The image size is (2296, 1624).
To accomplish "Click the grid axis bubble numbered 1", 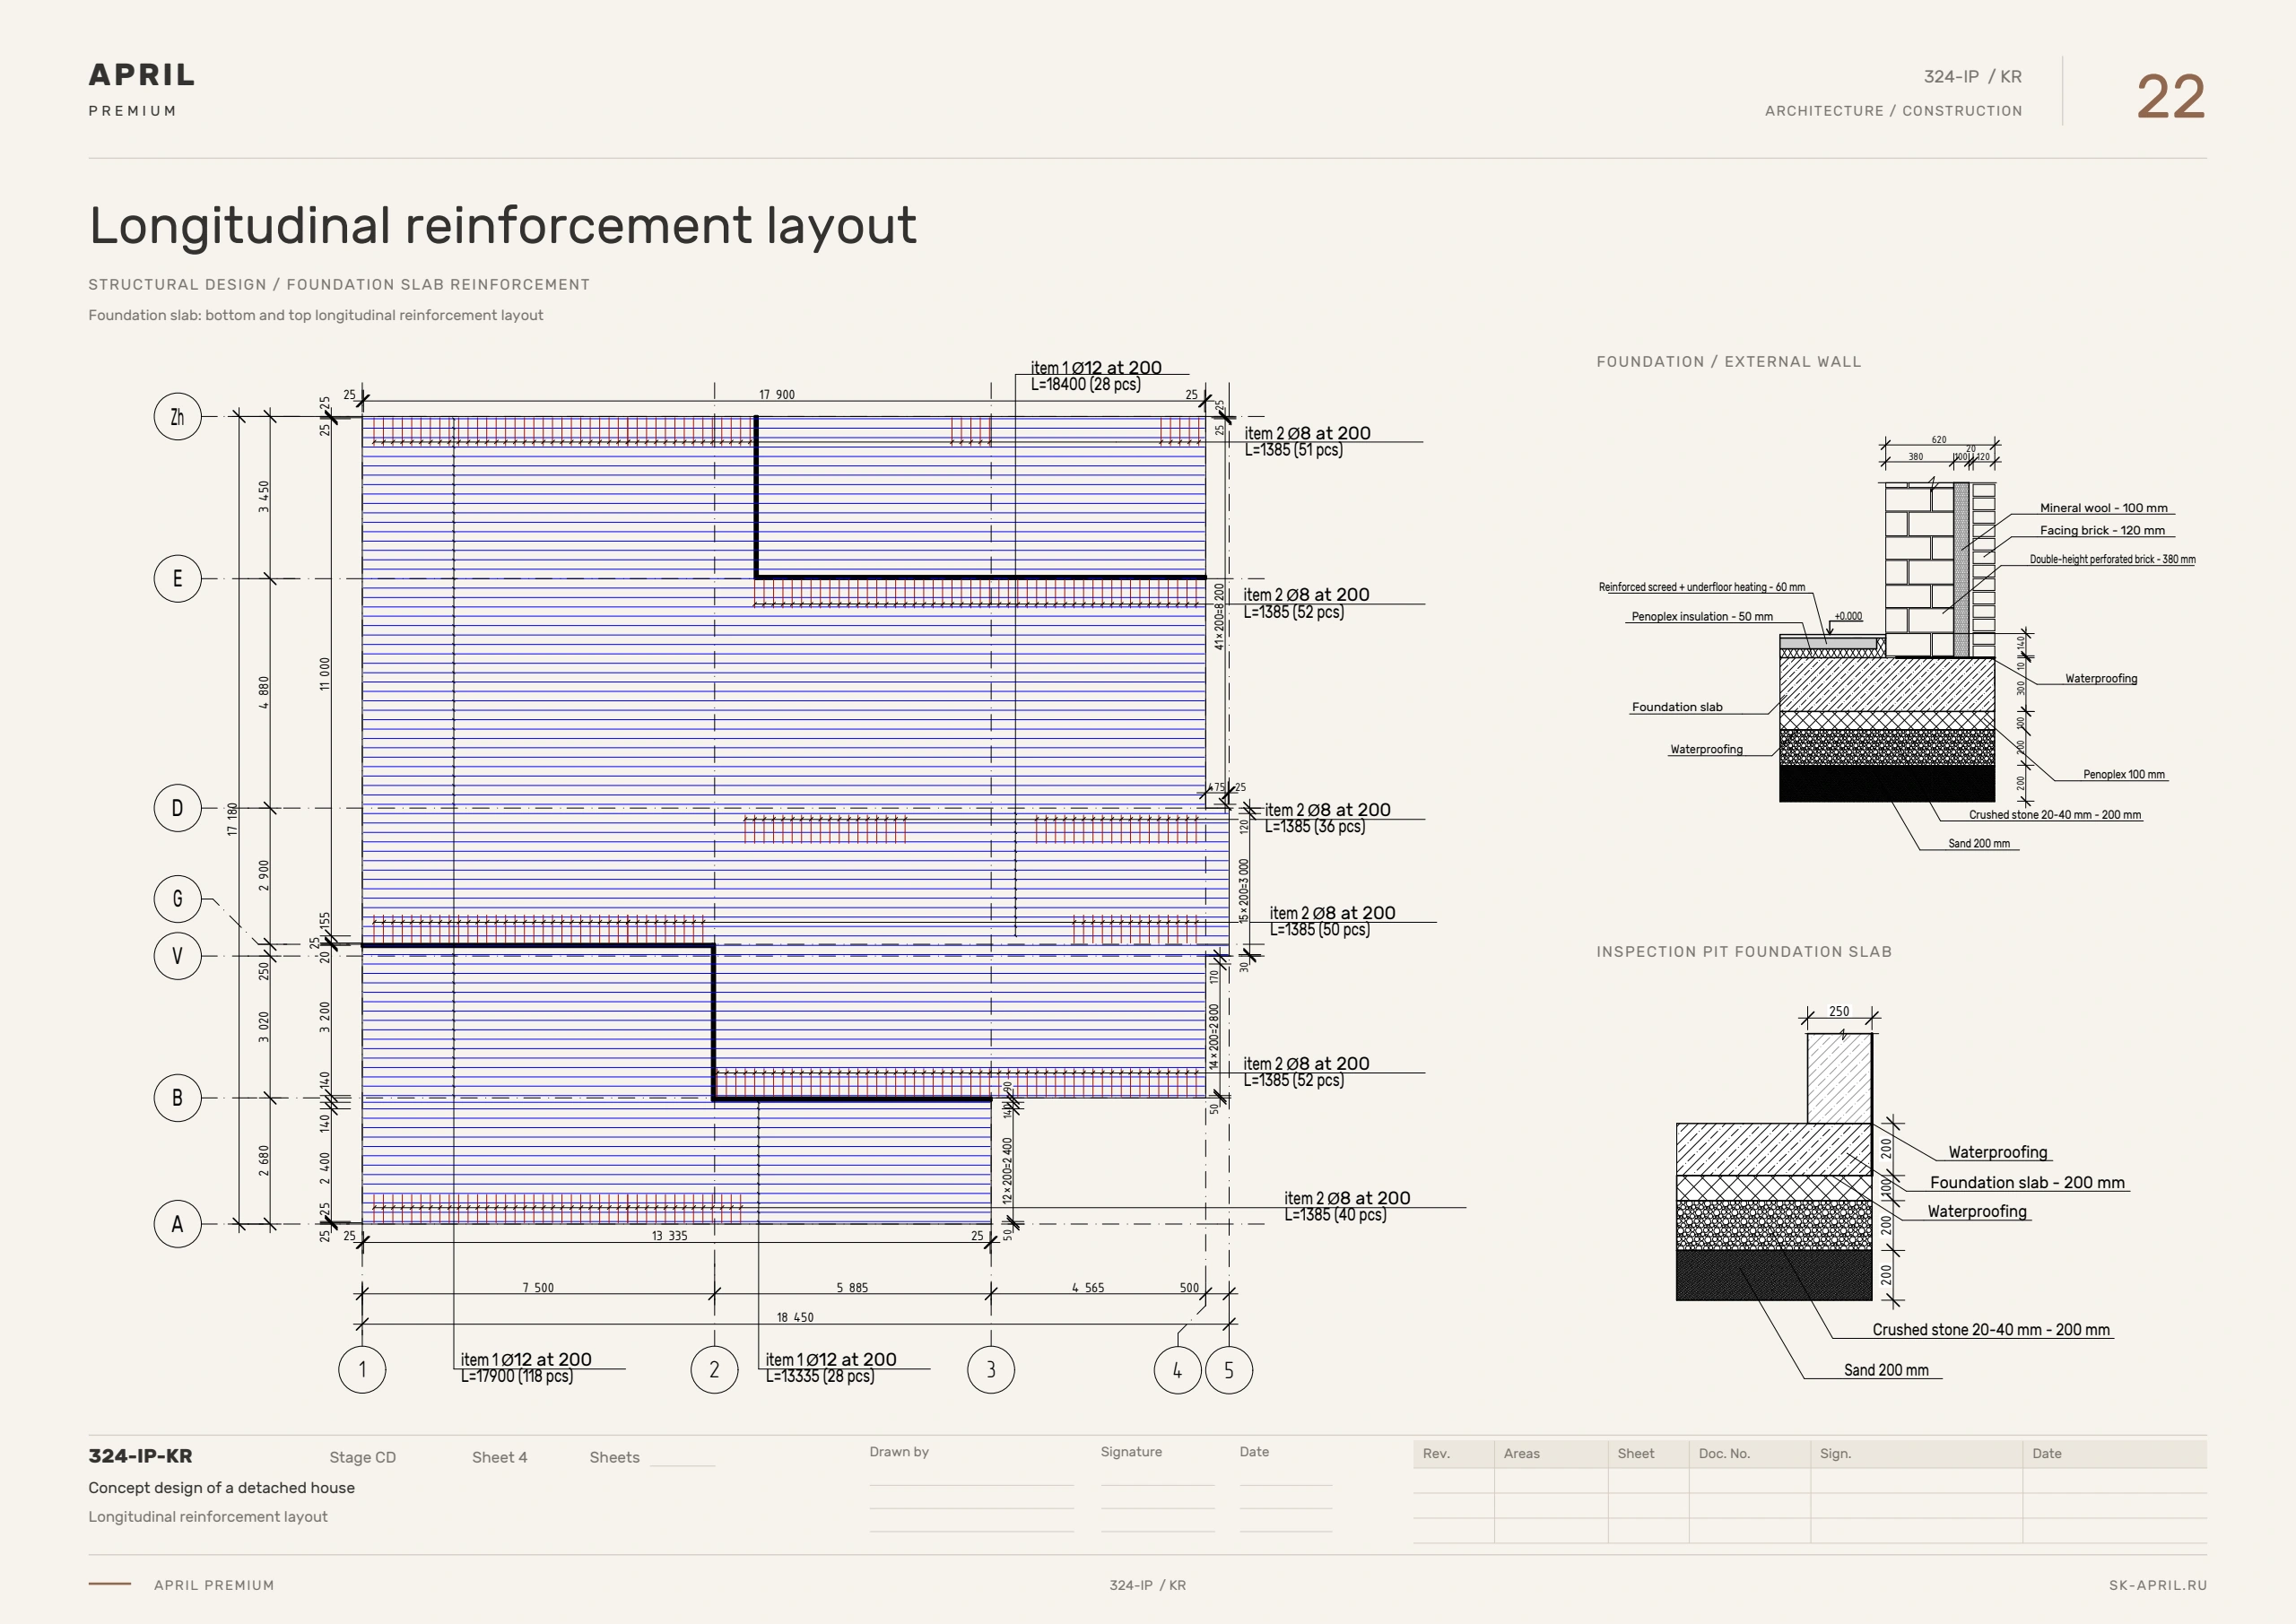I will pyautogui.click(x=362, y=1370).
